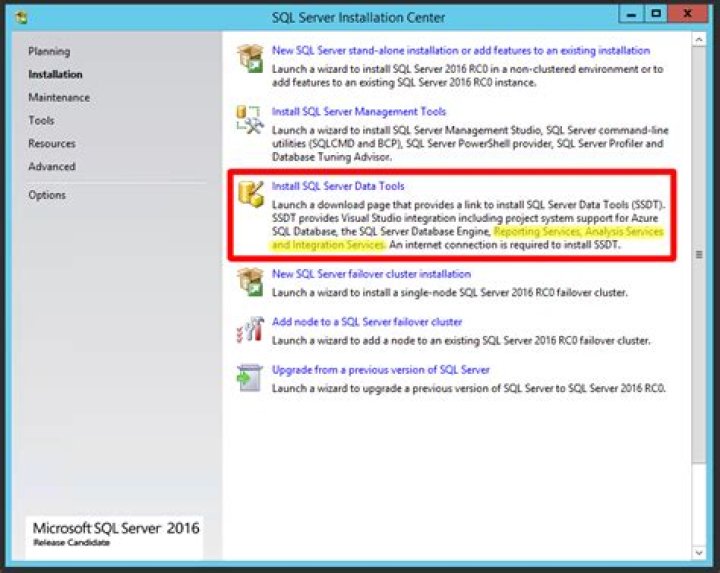Click the 'SQL Server Installation Center' title text
Viewport: 720px width, 573px height.
(x=358, y=17)
